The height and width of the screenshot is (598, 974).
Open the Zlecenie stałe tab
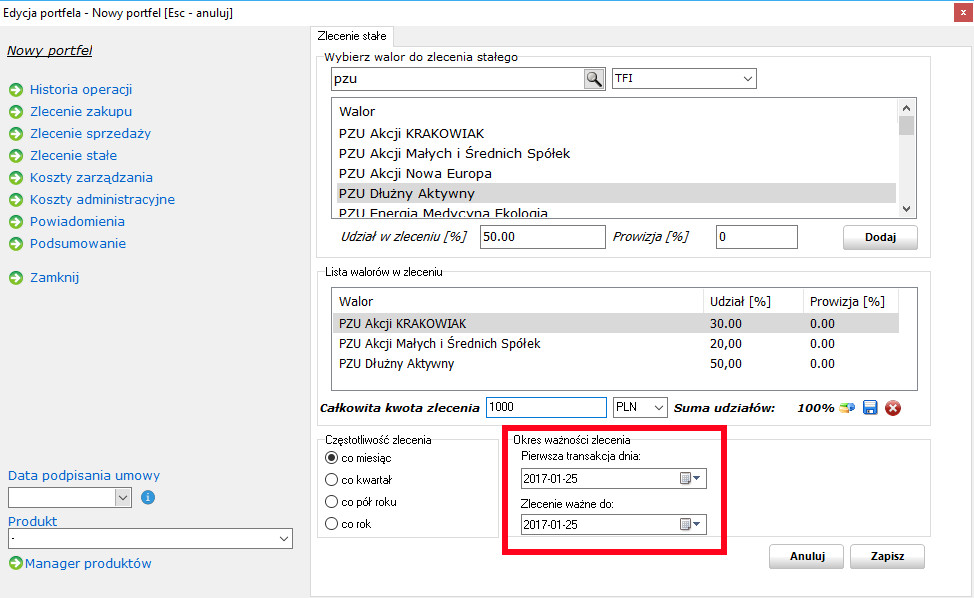[x=351, y=36]
